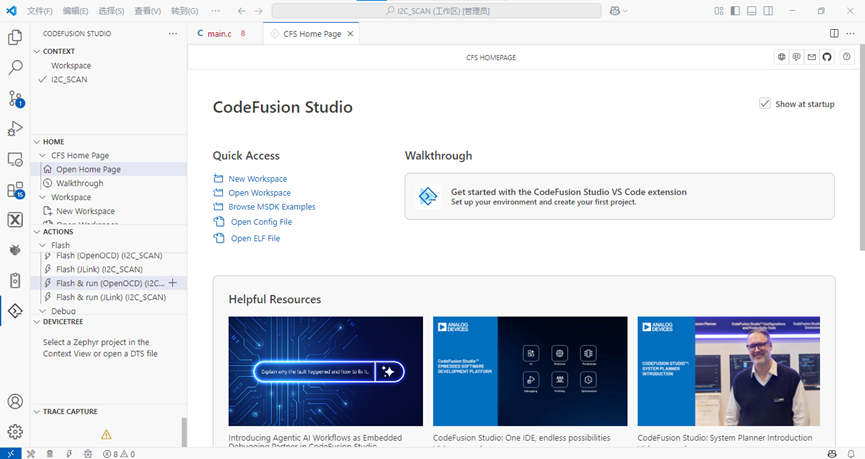Open the boxed X activity bar icon
The height and width of the screenshot is (459, 865).
(15, 220)
